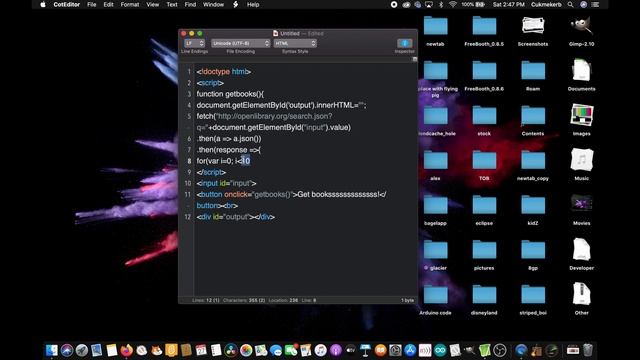
Task: Open the Window menu
Action: click(213, 4)
